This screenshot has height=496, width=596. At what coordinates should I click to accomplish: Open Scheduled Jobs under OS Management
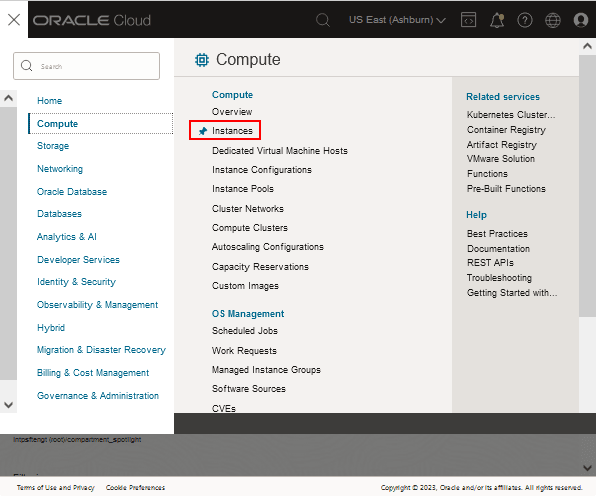(x=245, y=331)
